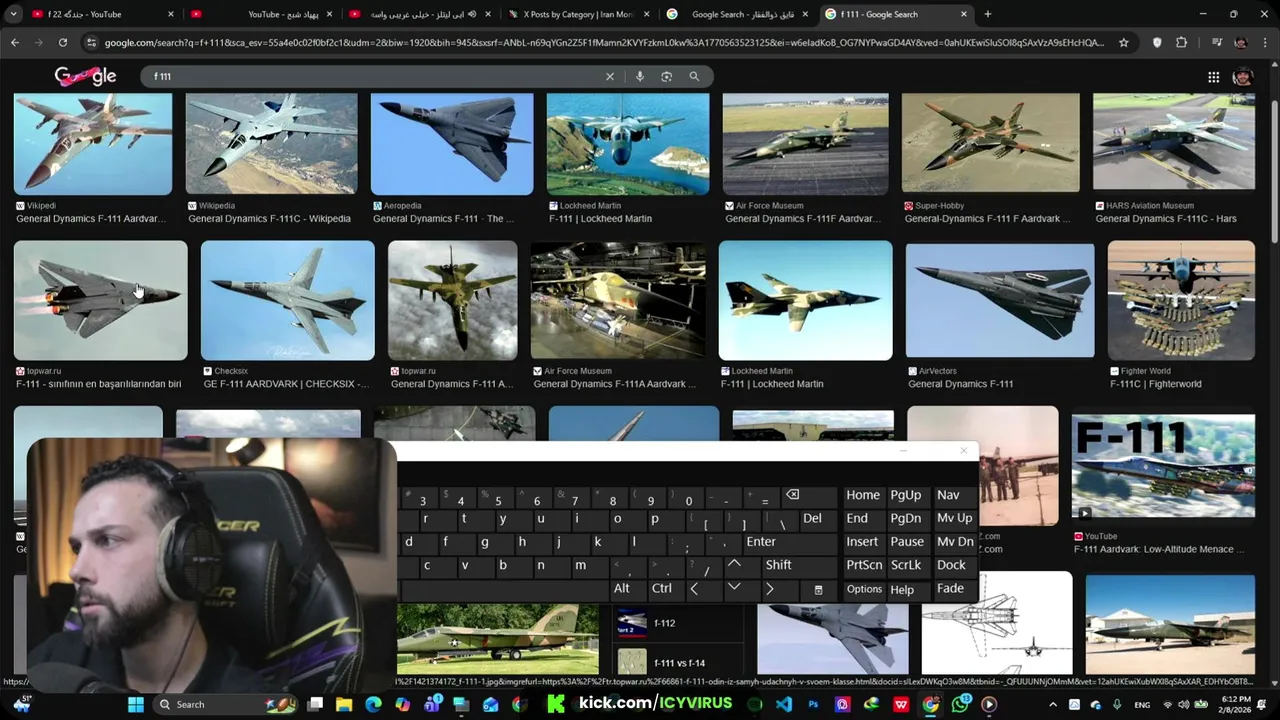Close the on-screen keyboard window

[x=964, y=451]
